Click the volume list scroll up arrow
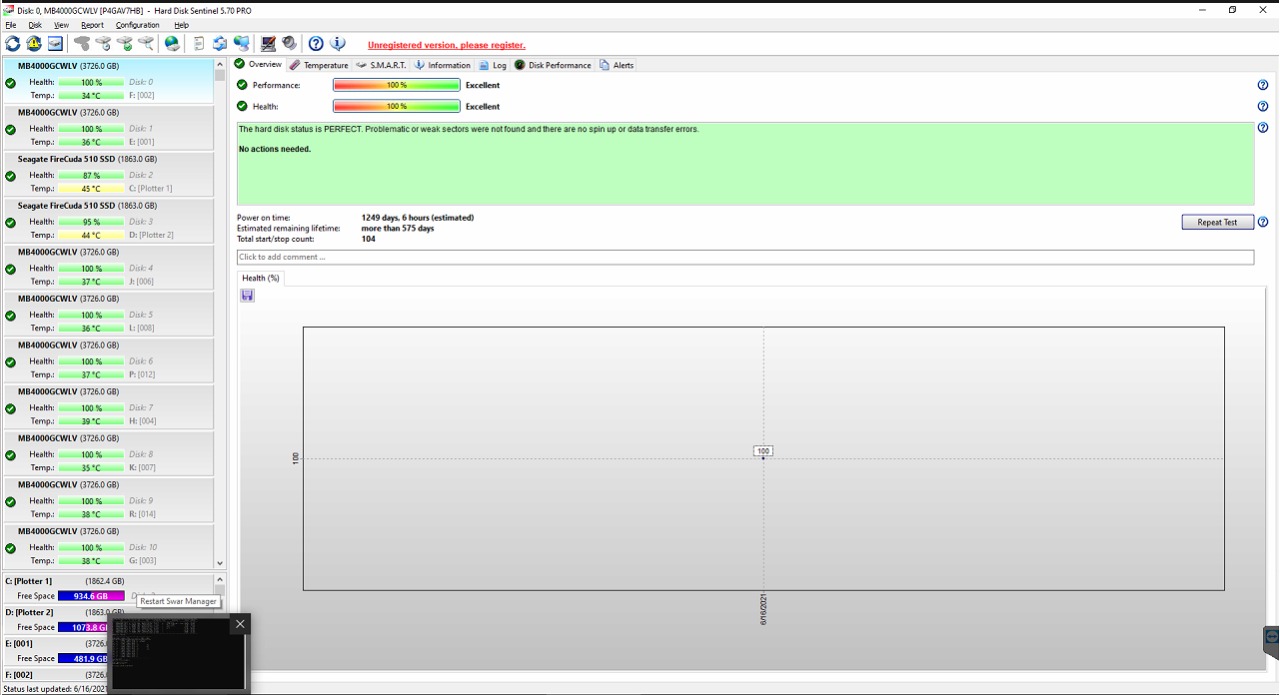The width and height of the screenshot is (1280, 695). [x=220, y=580]
